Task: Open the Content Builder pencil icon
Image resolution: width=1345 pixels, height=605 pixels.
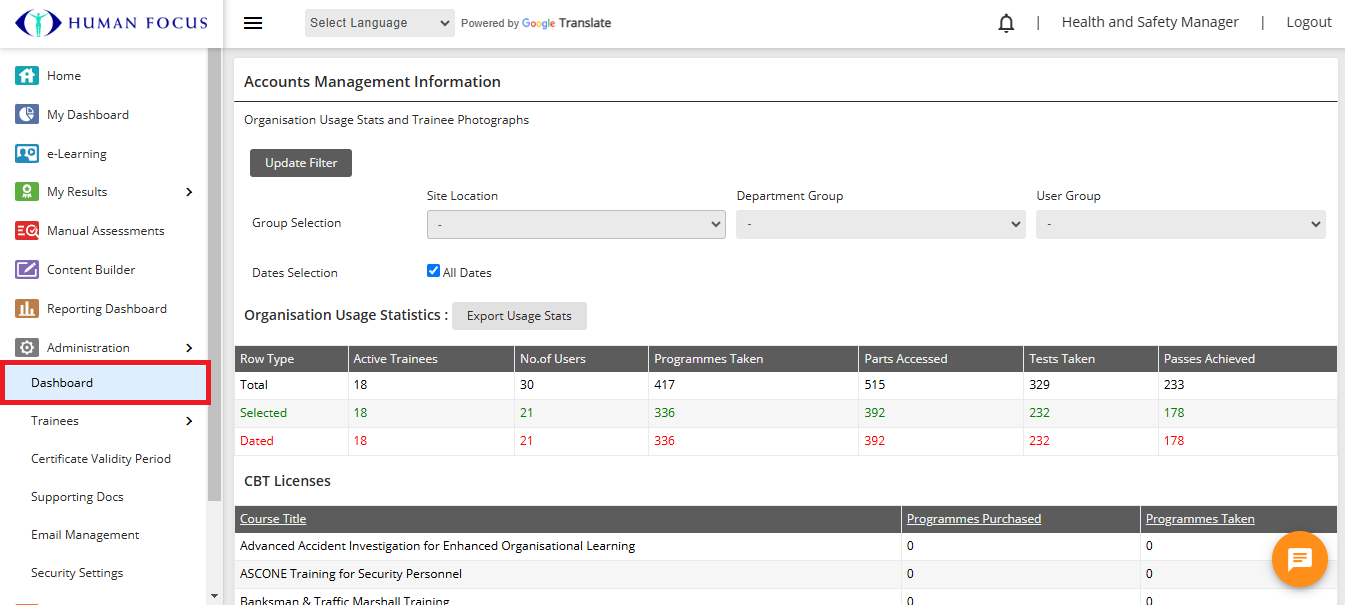Action: (27, 270)
